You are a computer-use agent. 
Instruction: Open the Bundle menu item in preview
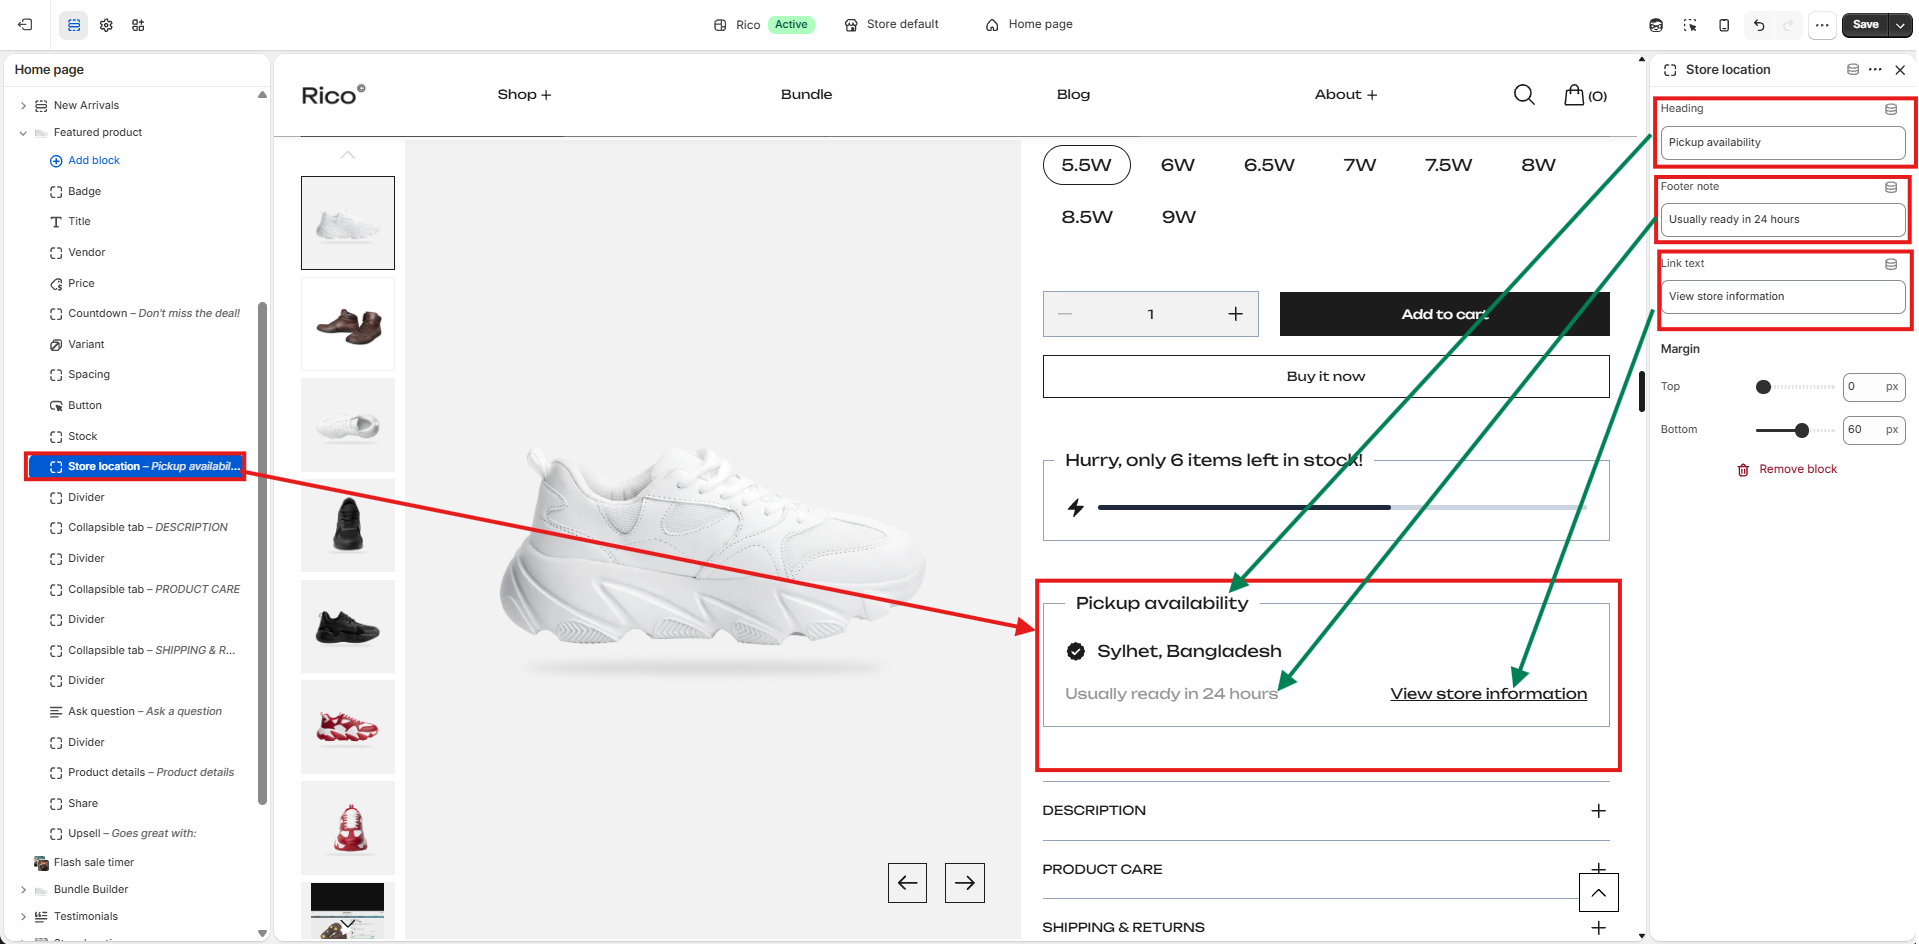[806, 94]
